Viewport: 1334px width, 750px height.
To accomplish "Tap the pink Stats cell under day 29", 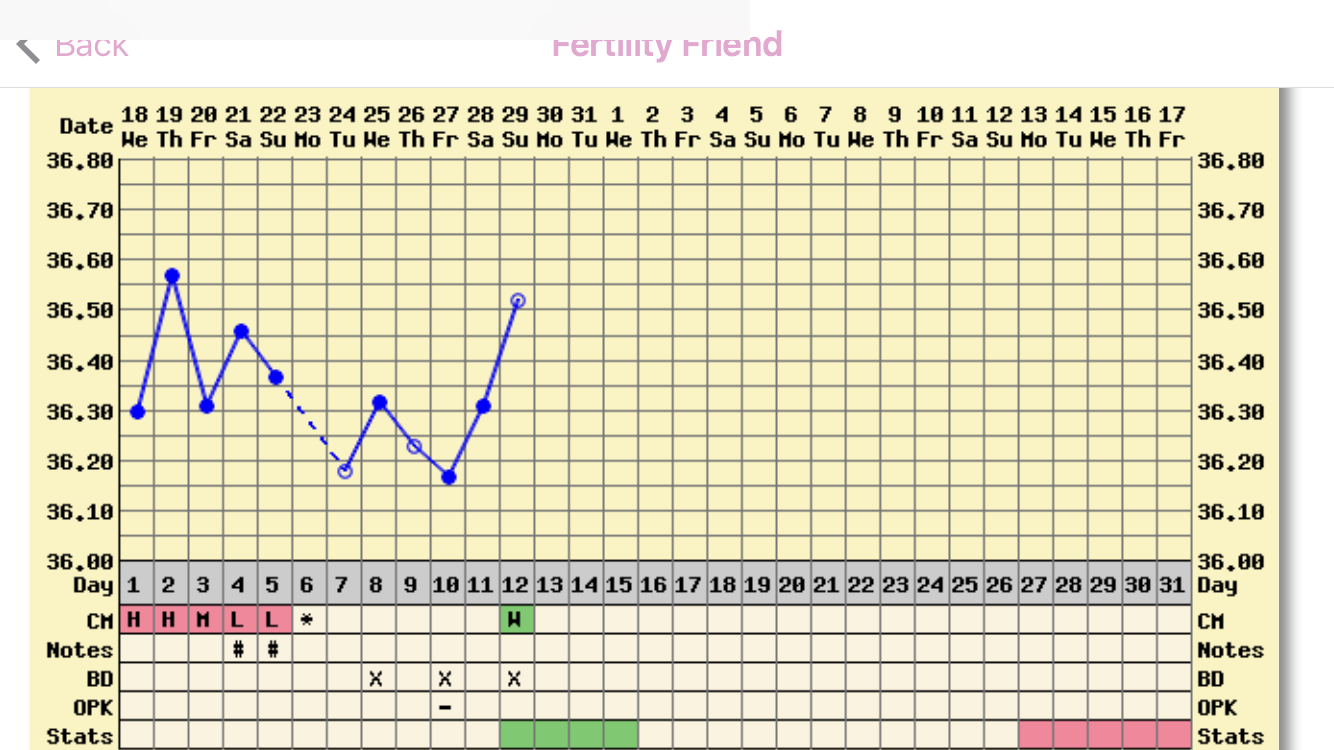I will (x=1104, y=735).
